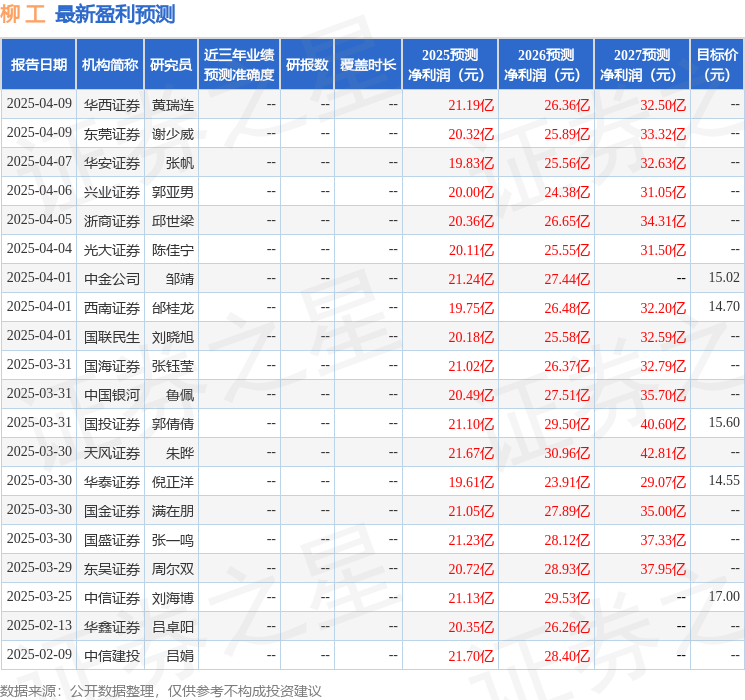745x700 pixels.
Task: Select the 东莞证券 institution cell
Action: point(112,134)
